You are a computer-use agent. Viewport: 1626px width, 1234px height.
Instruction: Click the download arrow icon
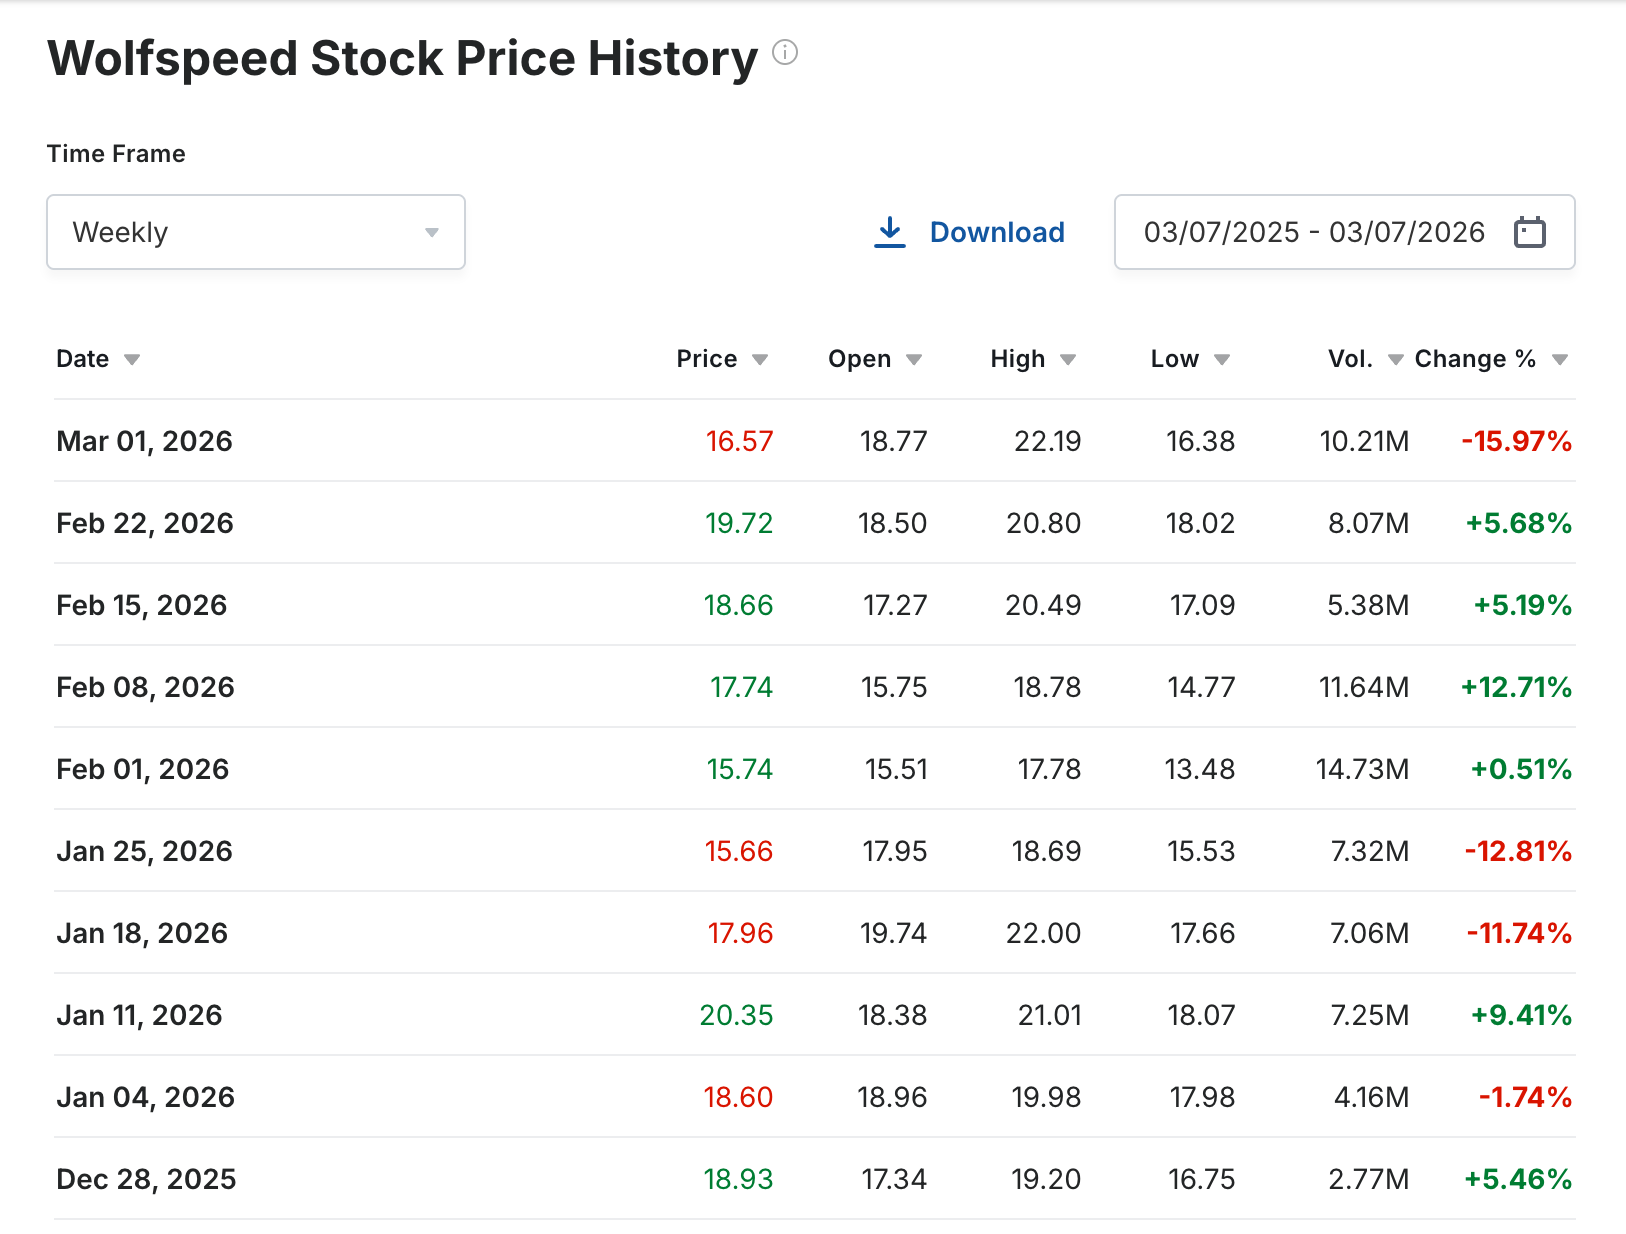(889, 232)
